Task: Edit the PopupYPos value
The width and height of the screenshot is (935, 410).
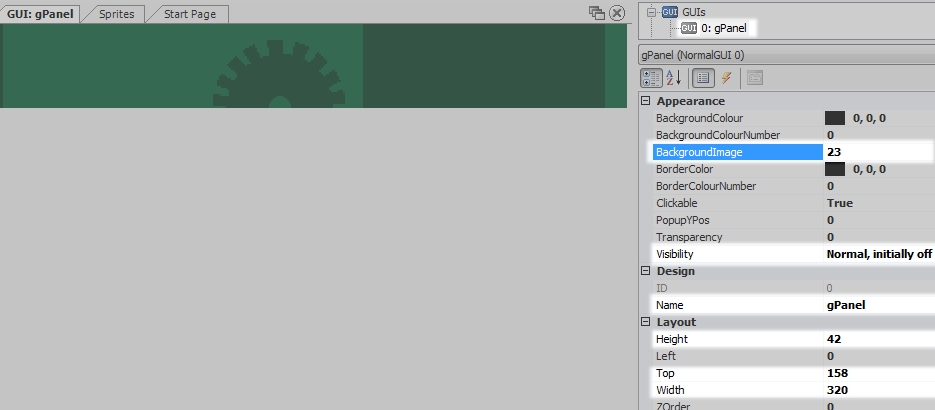Action: pyautogui.click(x=879, y=220)
